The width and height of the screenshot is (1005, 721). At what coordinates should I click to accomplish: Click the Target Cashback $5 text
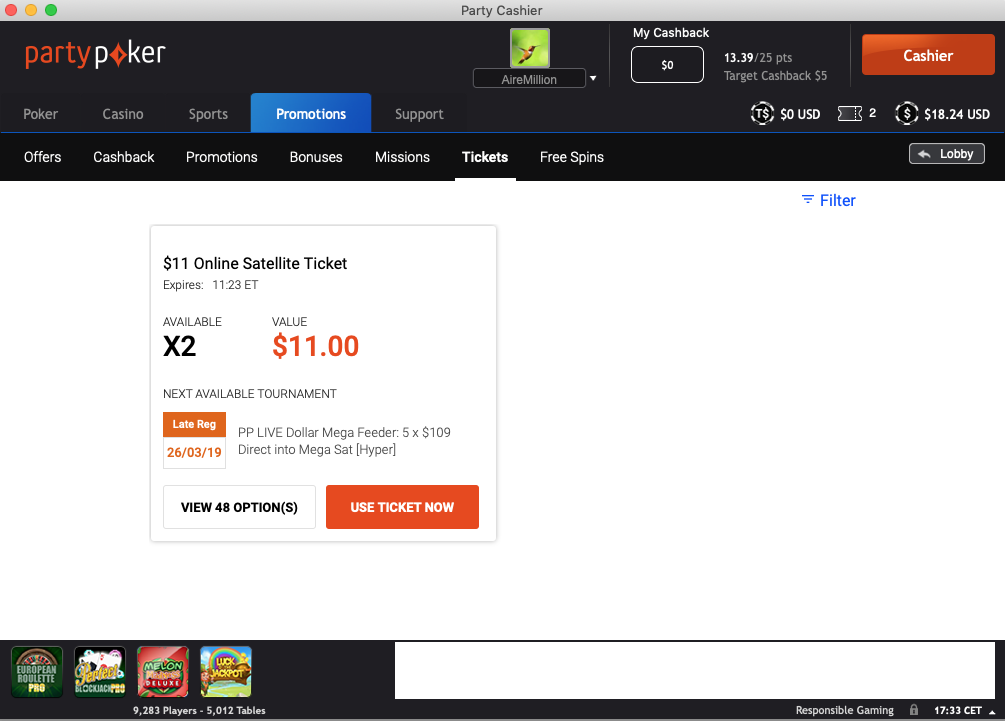point(776,76)
